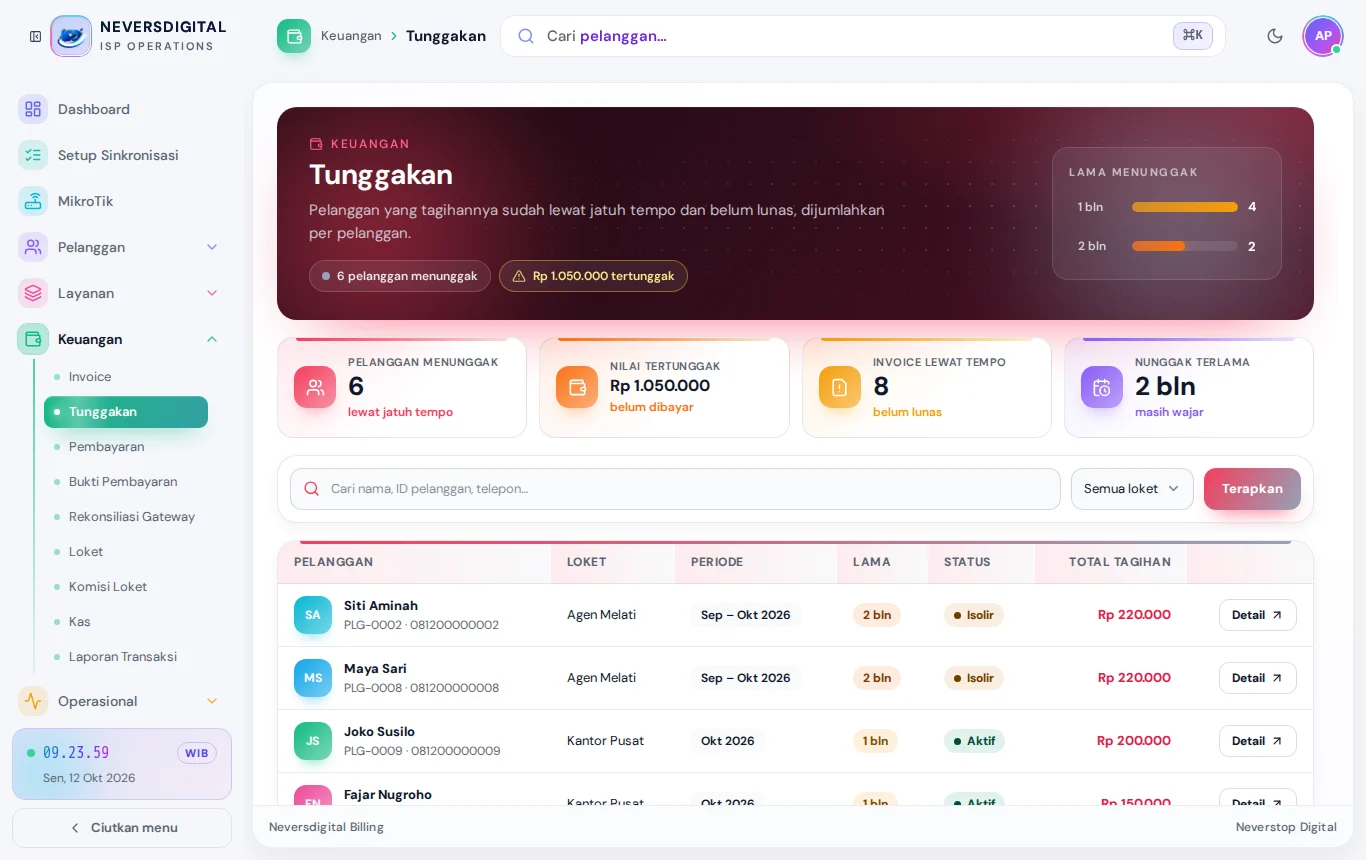Click the wallet icon in the breadcrumb
Viewport: 1366px width, 860px height.
(x=294, y=36)
